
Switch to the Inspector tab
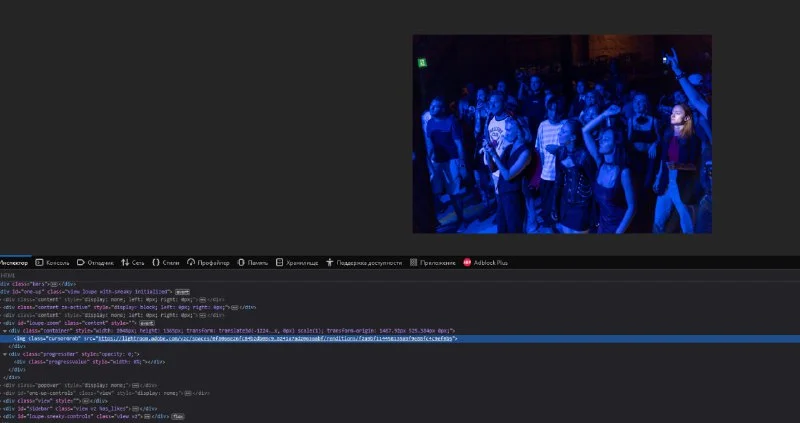pos(14,262)
